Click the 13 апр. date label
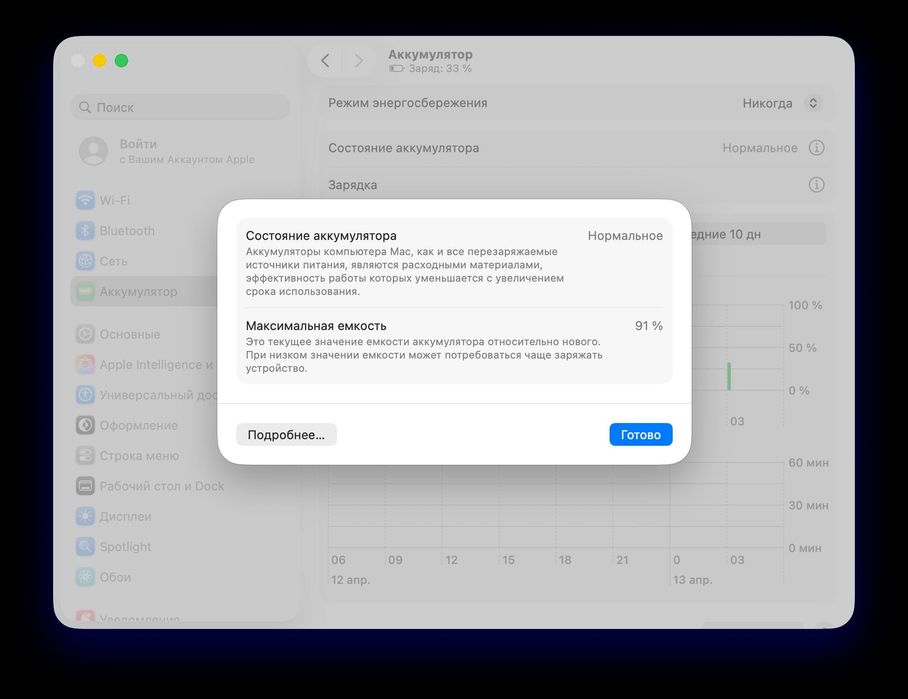Screen dimensions: 908x699 click(x=693, y=580)
